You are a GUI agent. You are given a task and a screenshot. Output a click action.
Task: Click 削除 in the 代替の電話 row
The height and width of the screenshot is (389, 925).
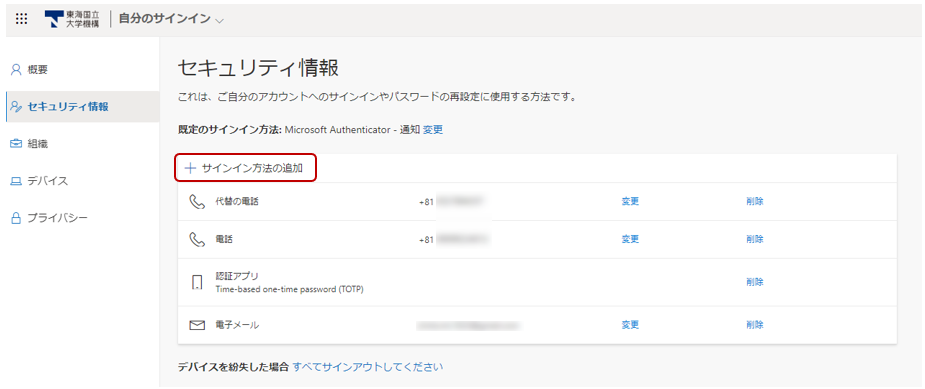[x=755, y=201]
